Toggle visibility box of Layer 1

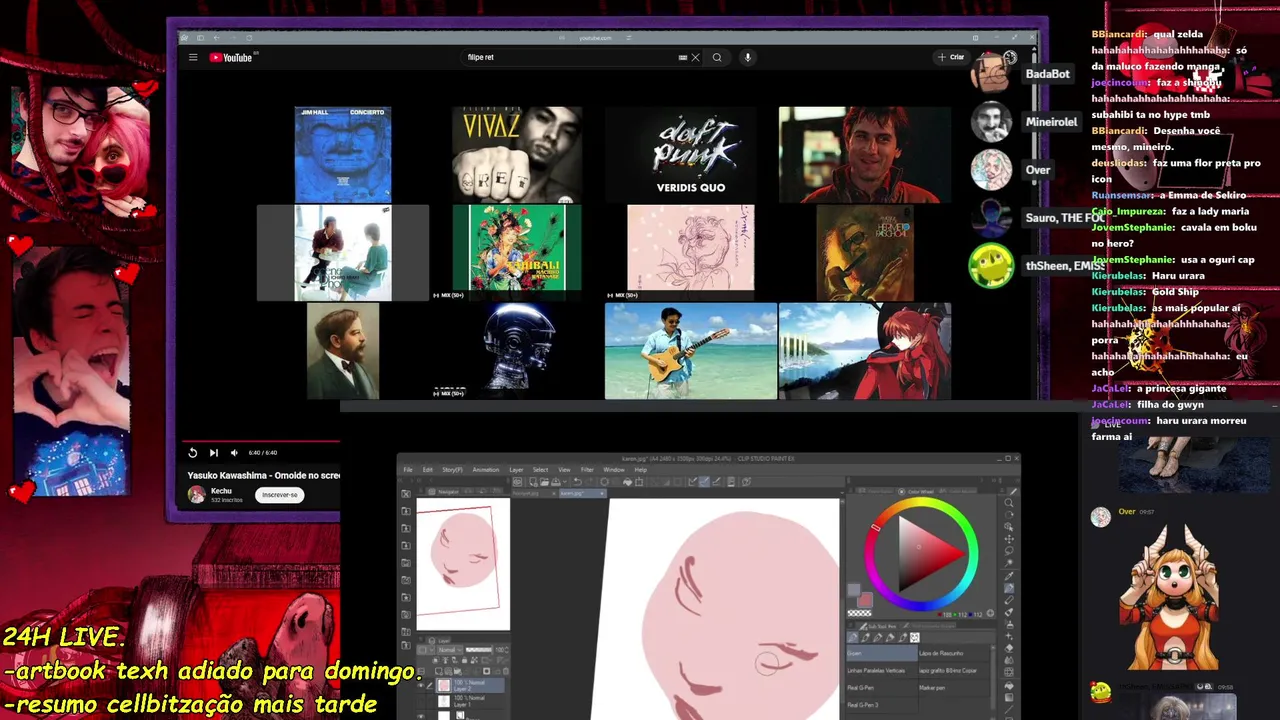(x=421, y=702)
